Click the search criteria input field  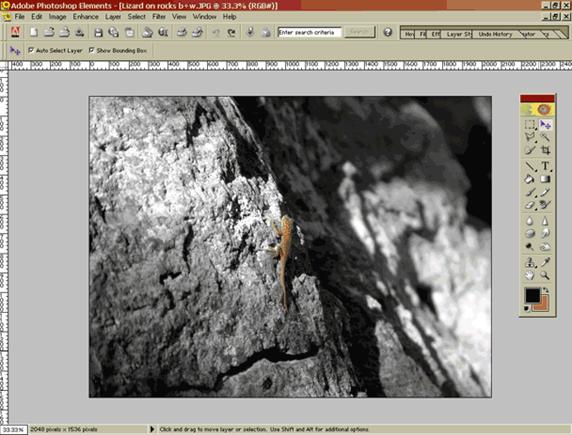[x=309, y=32]
